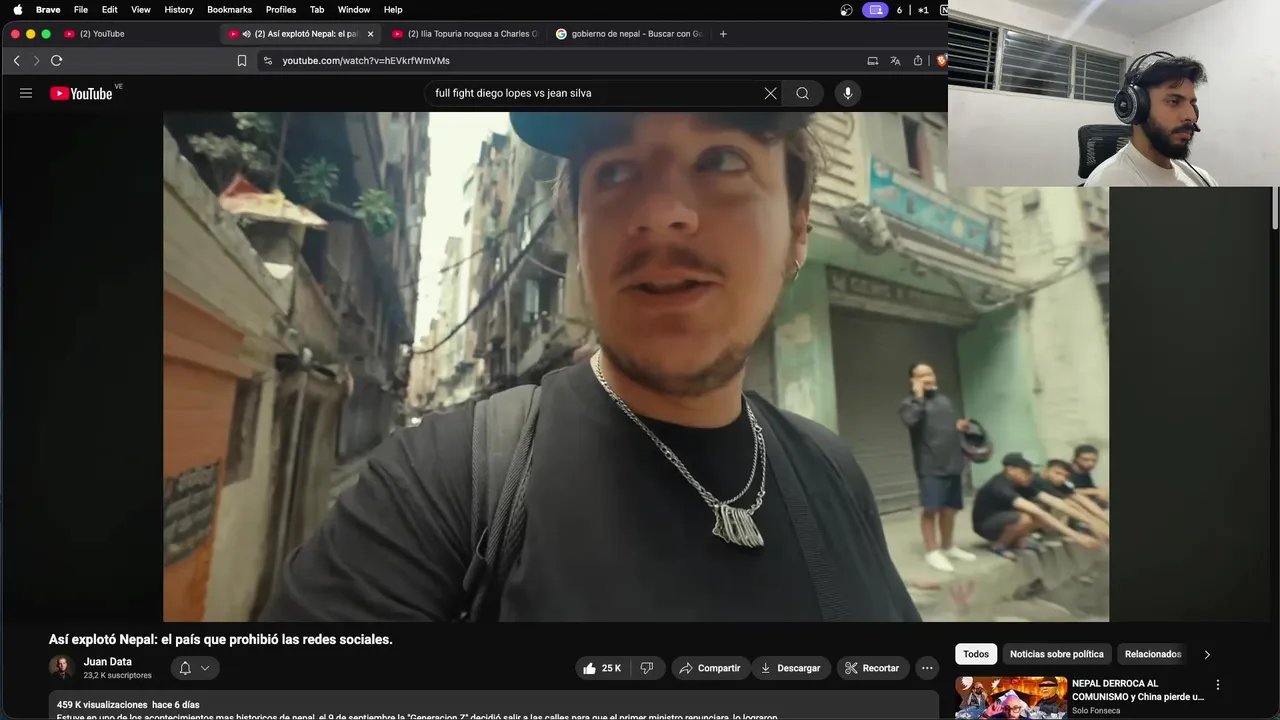Pause the video by clicking player
Screen dimensions: 1280x720
(x=636, y=366)
